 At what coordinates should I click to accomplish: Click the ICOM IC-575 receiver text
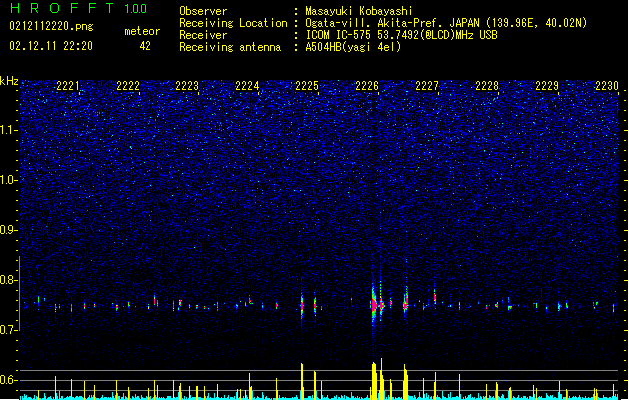pos(401,35)
